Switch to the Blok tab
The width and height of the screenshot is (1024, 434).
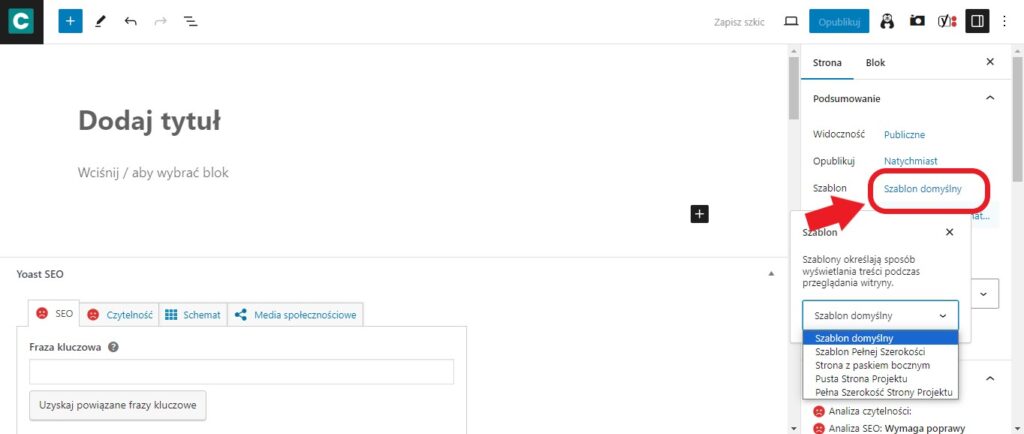coord(875,63)
